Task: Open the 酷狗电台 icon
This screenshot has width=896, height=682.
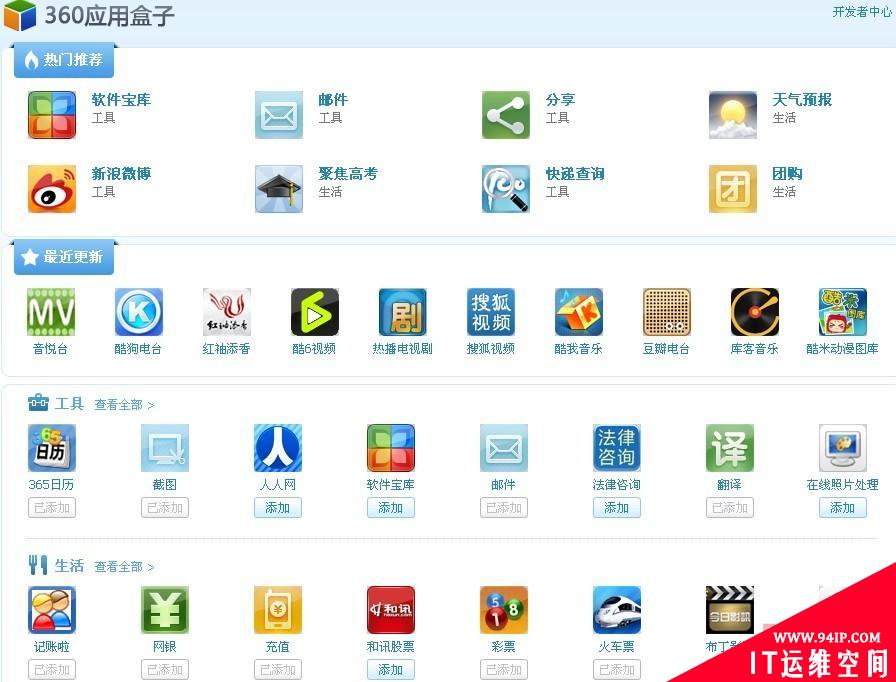Action: pyautogui.click(x=139, y=312)
